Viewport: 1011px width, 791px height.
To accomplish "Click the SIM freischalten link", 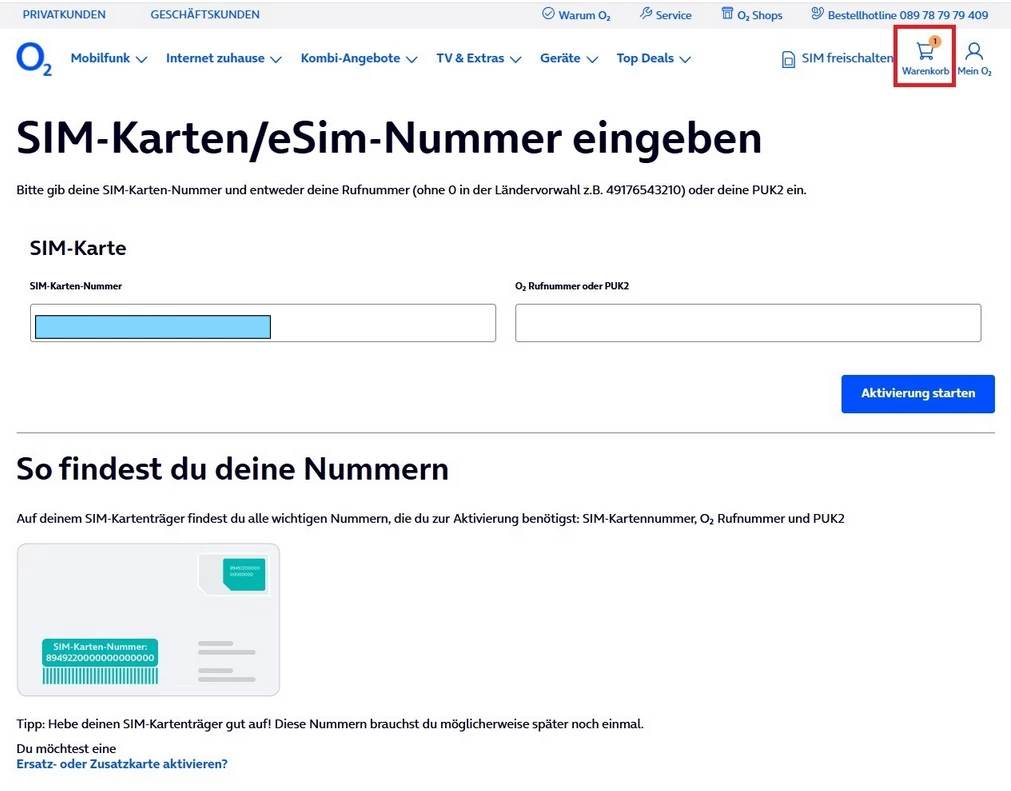I will coord(847,58).
